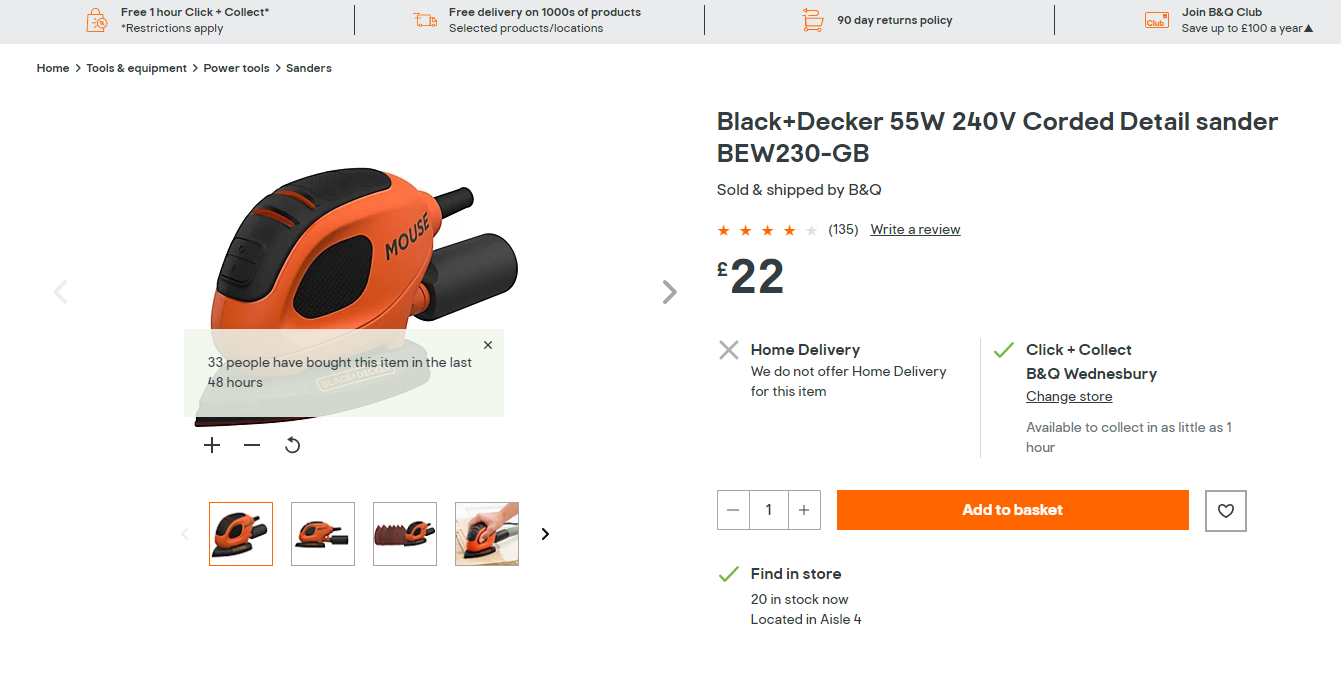Dismiss the recent purchases notification
The width and height of the screenshot is (1341, 677).
point(488,345)
